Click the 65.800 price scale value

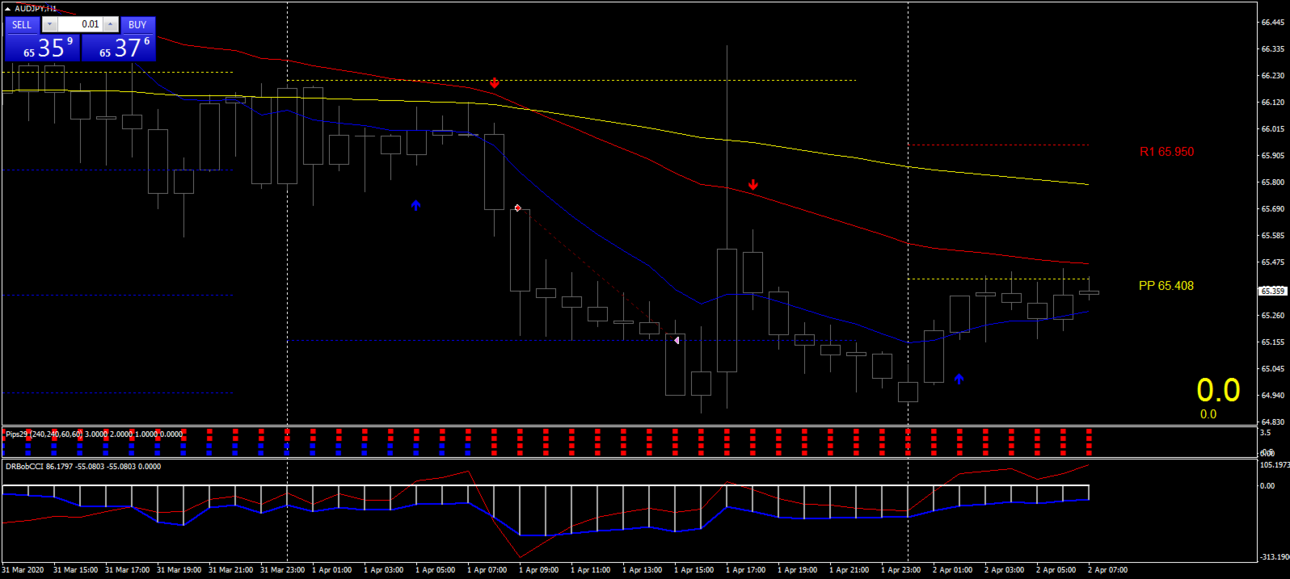pyautogui.click(x=1272, y=182)
